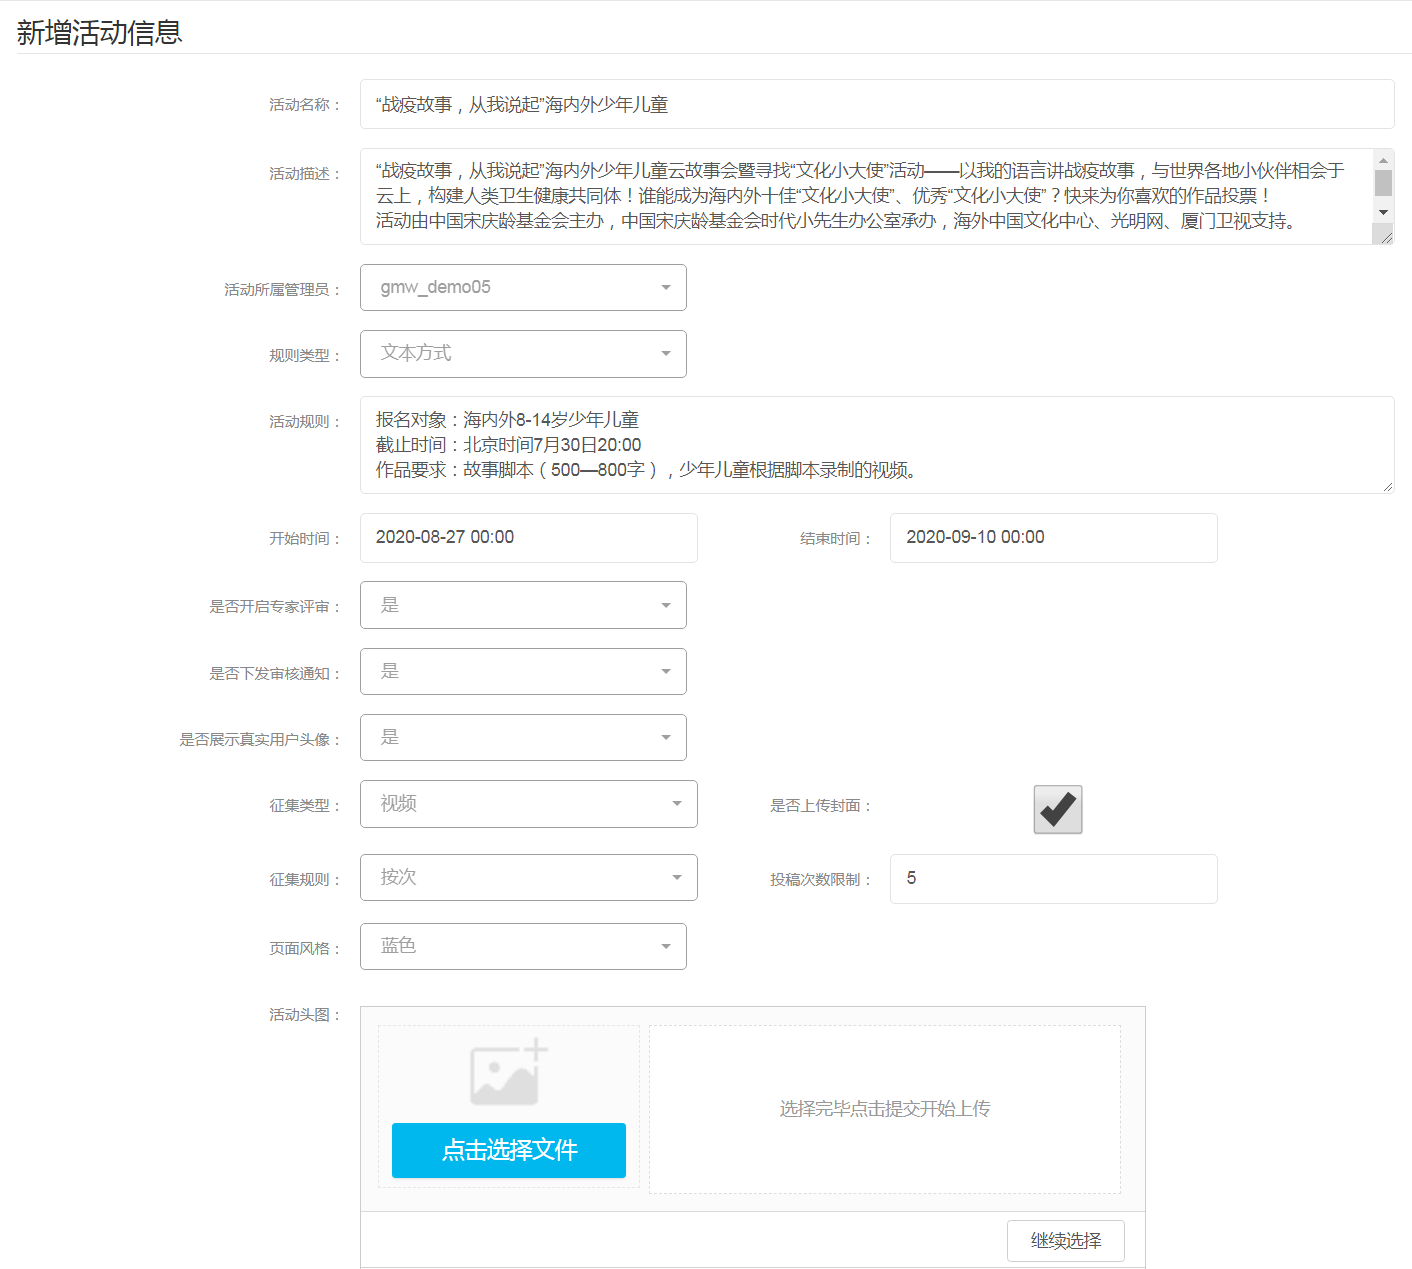
Task: Click the 活动头图 label
Action: click(306, 1015)
